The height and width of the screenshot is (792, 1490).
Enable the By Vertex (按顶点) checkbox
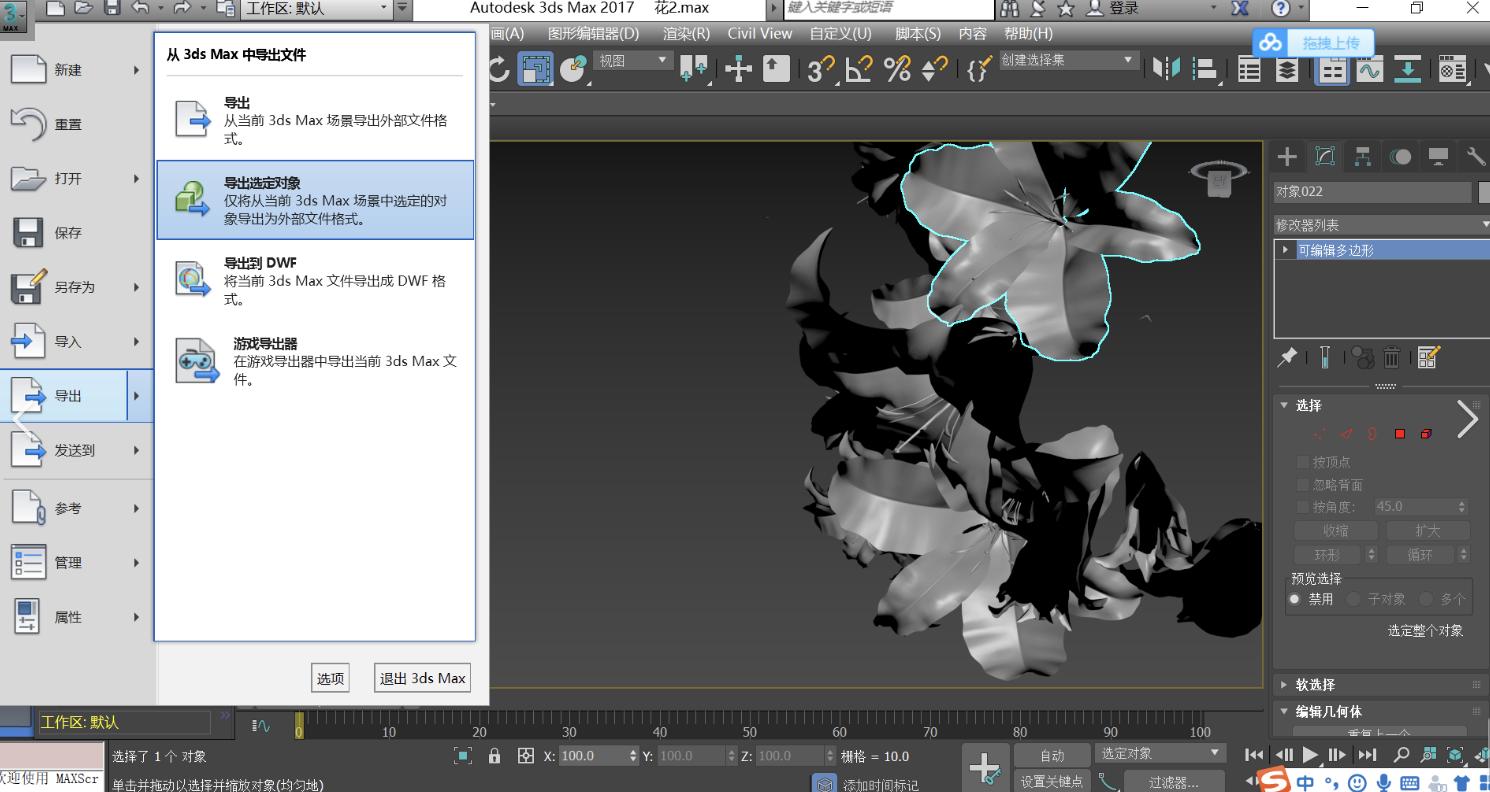click(x=1303, y=462)
